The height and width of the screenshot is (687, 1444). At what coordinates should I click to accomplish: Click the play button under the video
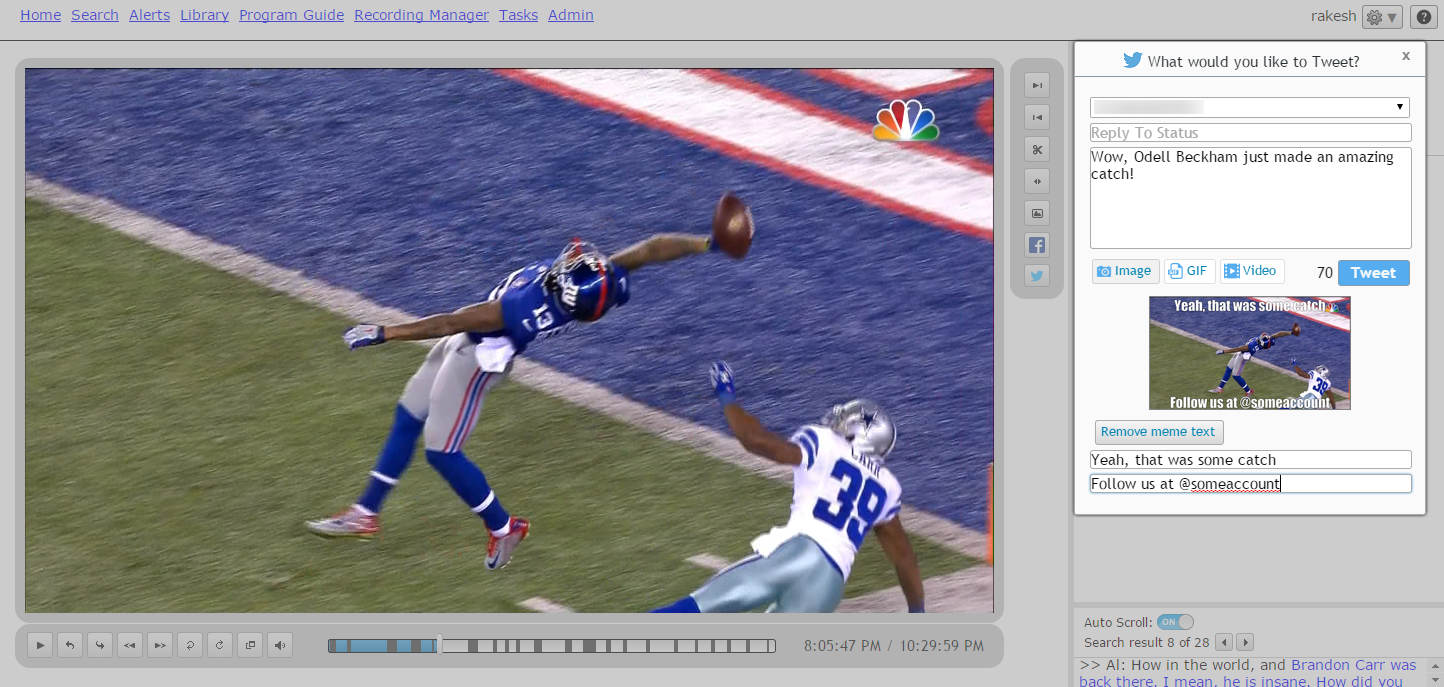pos(40,646)
